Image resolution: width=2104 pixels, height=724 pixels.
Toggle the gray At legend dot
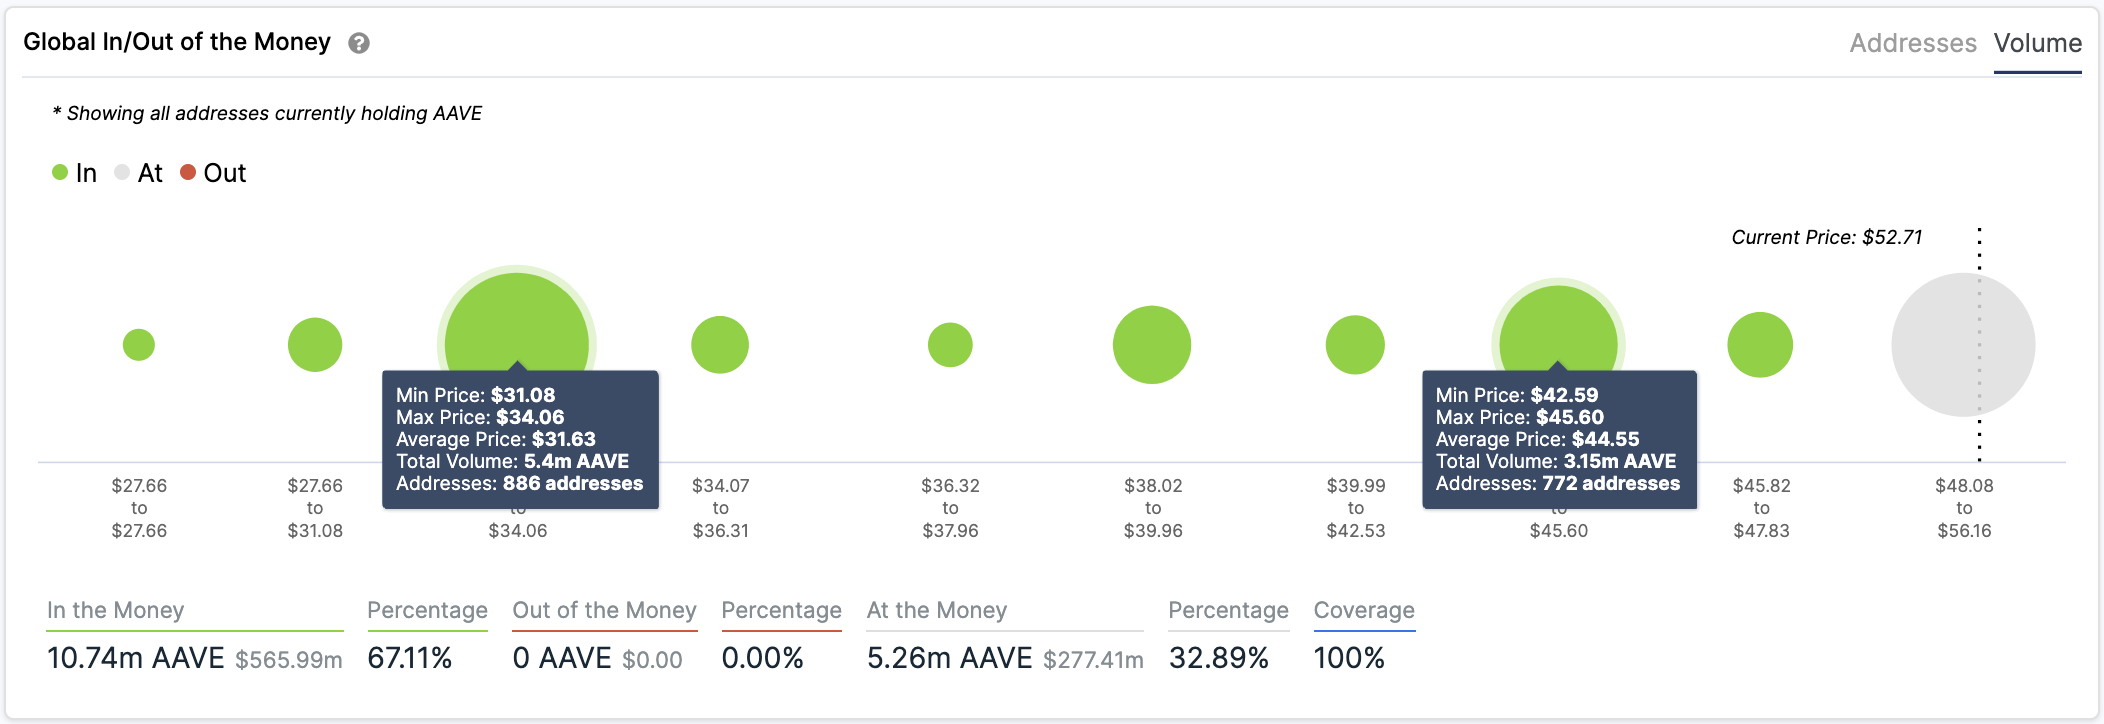122,172
